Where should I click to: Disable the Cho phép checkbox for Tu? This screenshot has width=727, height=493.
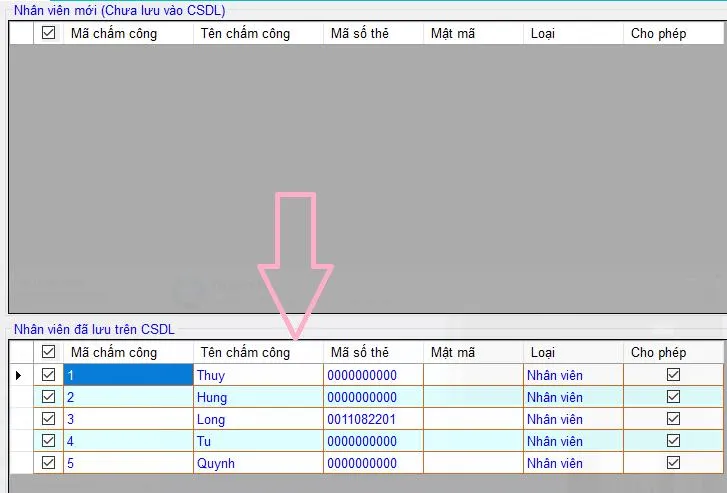coord(673,441)
